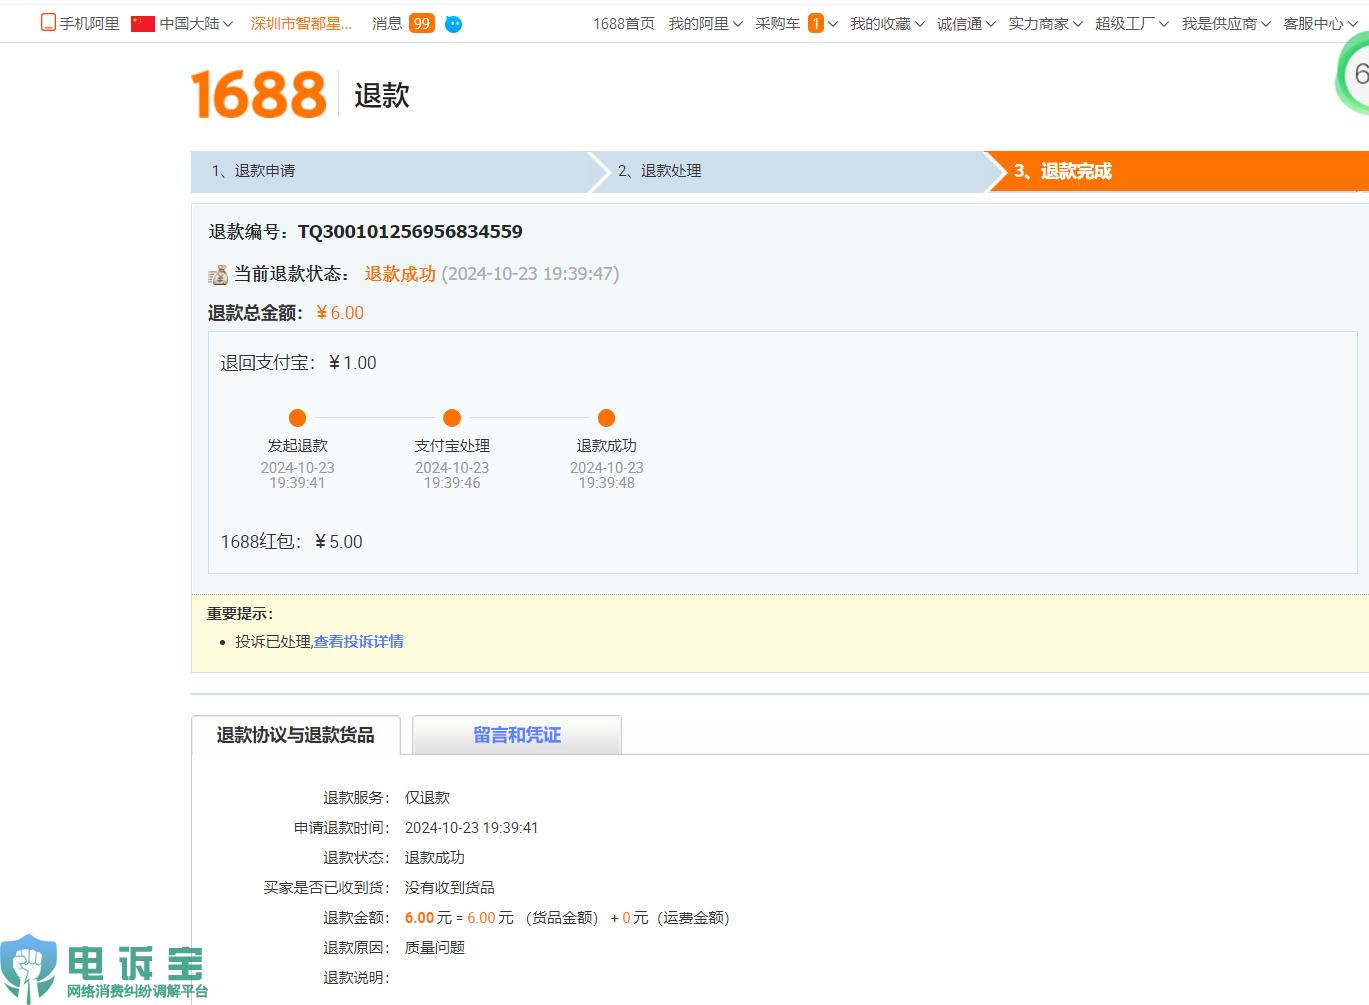Image resolution: width=1369 pixels, height=1005 pixels.
Task: Open the 查看投诉详情 link
Action: click(359, 642)
